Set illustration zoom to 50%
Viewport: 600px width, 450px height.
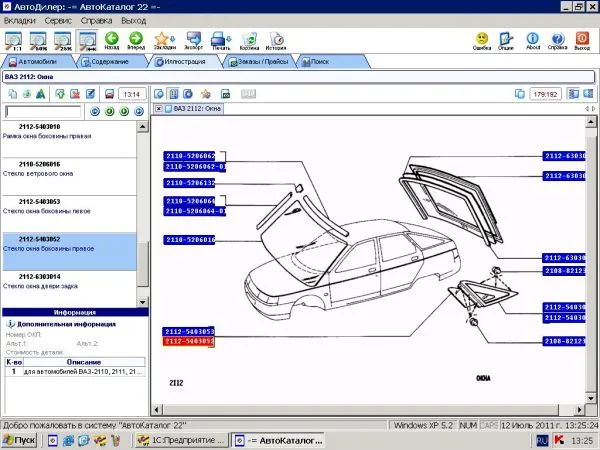pos(38,41)
